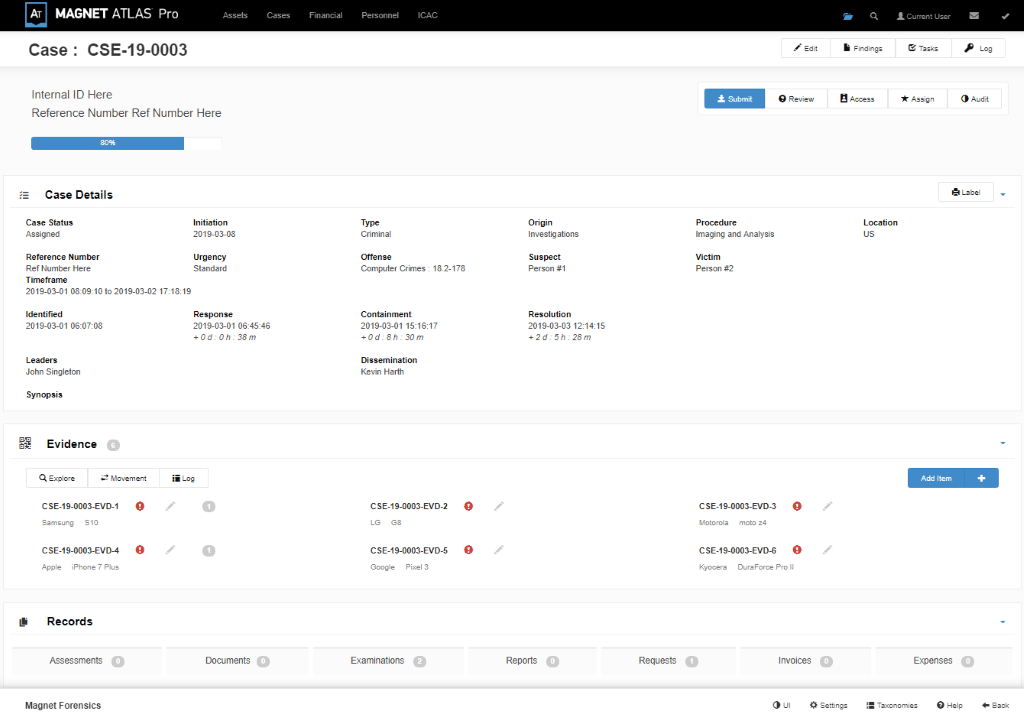Edit CSE-19-0003-EVD-3 with pencil icon
The height and width of the screenshot is (718, 1024).
pos(827,506)
